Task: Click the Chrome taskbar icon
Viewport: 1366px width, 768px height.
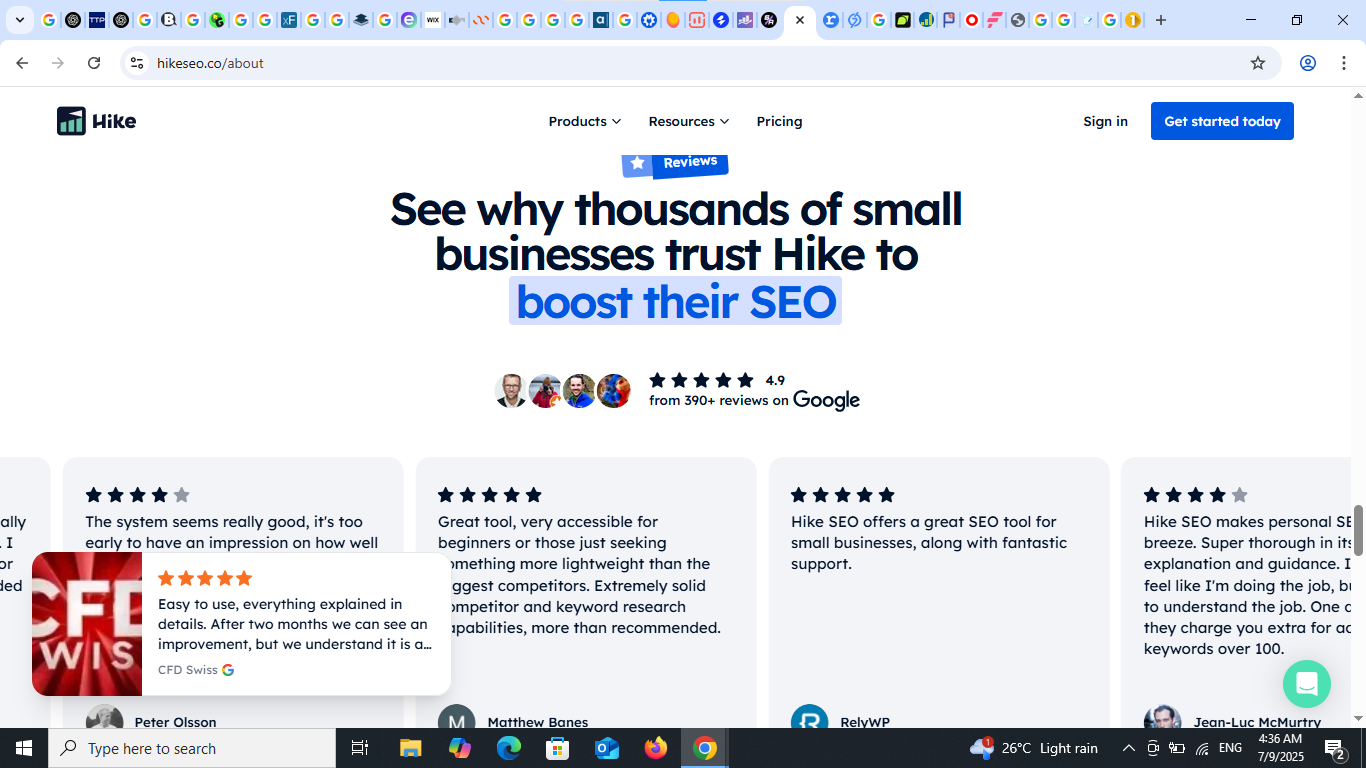Action: pyautogui.click(x=705, y=748)
